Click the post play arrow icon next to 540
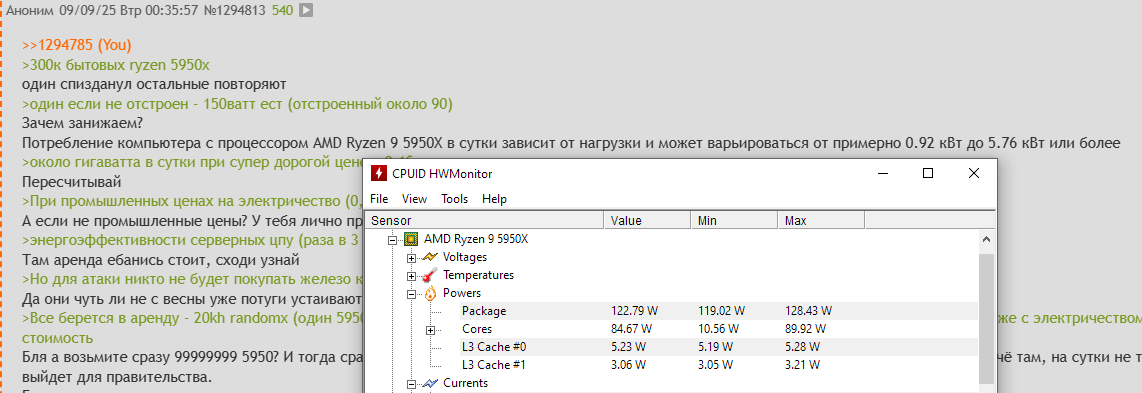 pos(306,10)
